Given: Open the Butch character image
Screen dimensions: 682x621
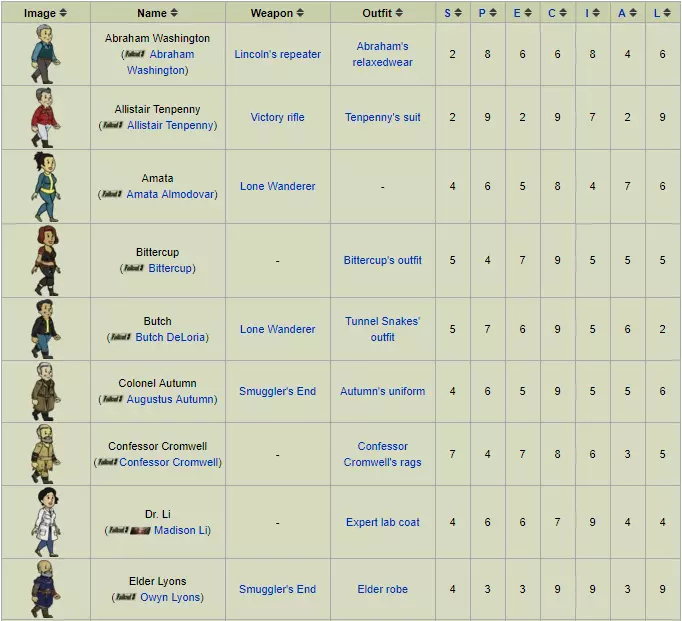Looking at the screenshot, I should point(45,329).
